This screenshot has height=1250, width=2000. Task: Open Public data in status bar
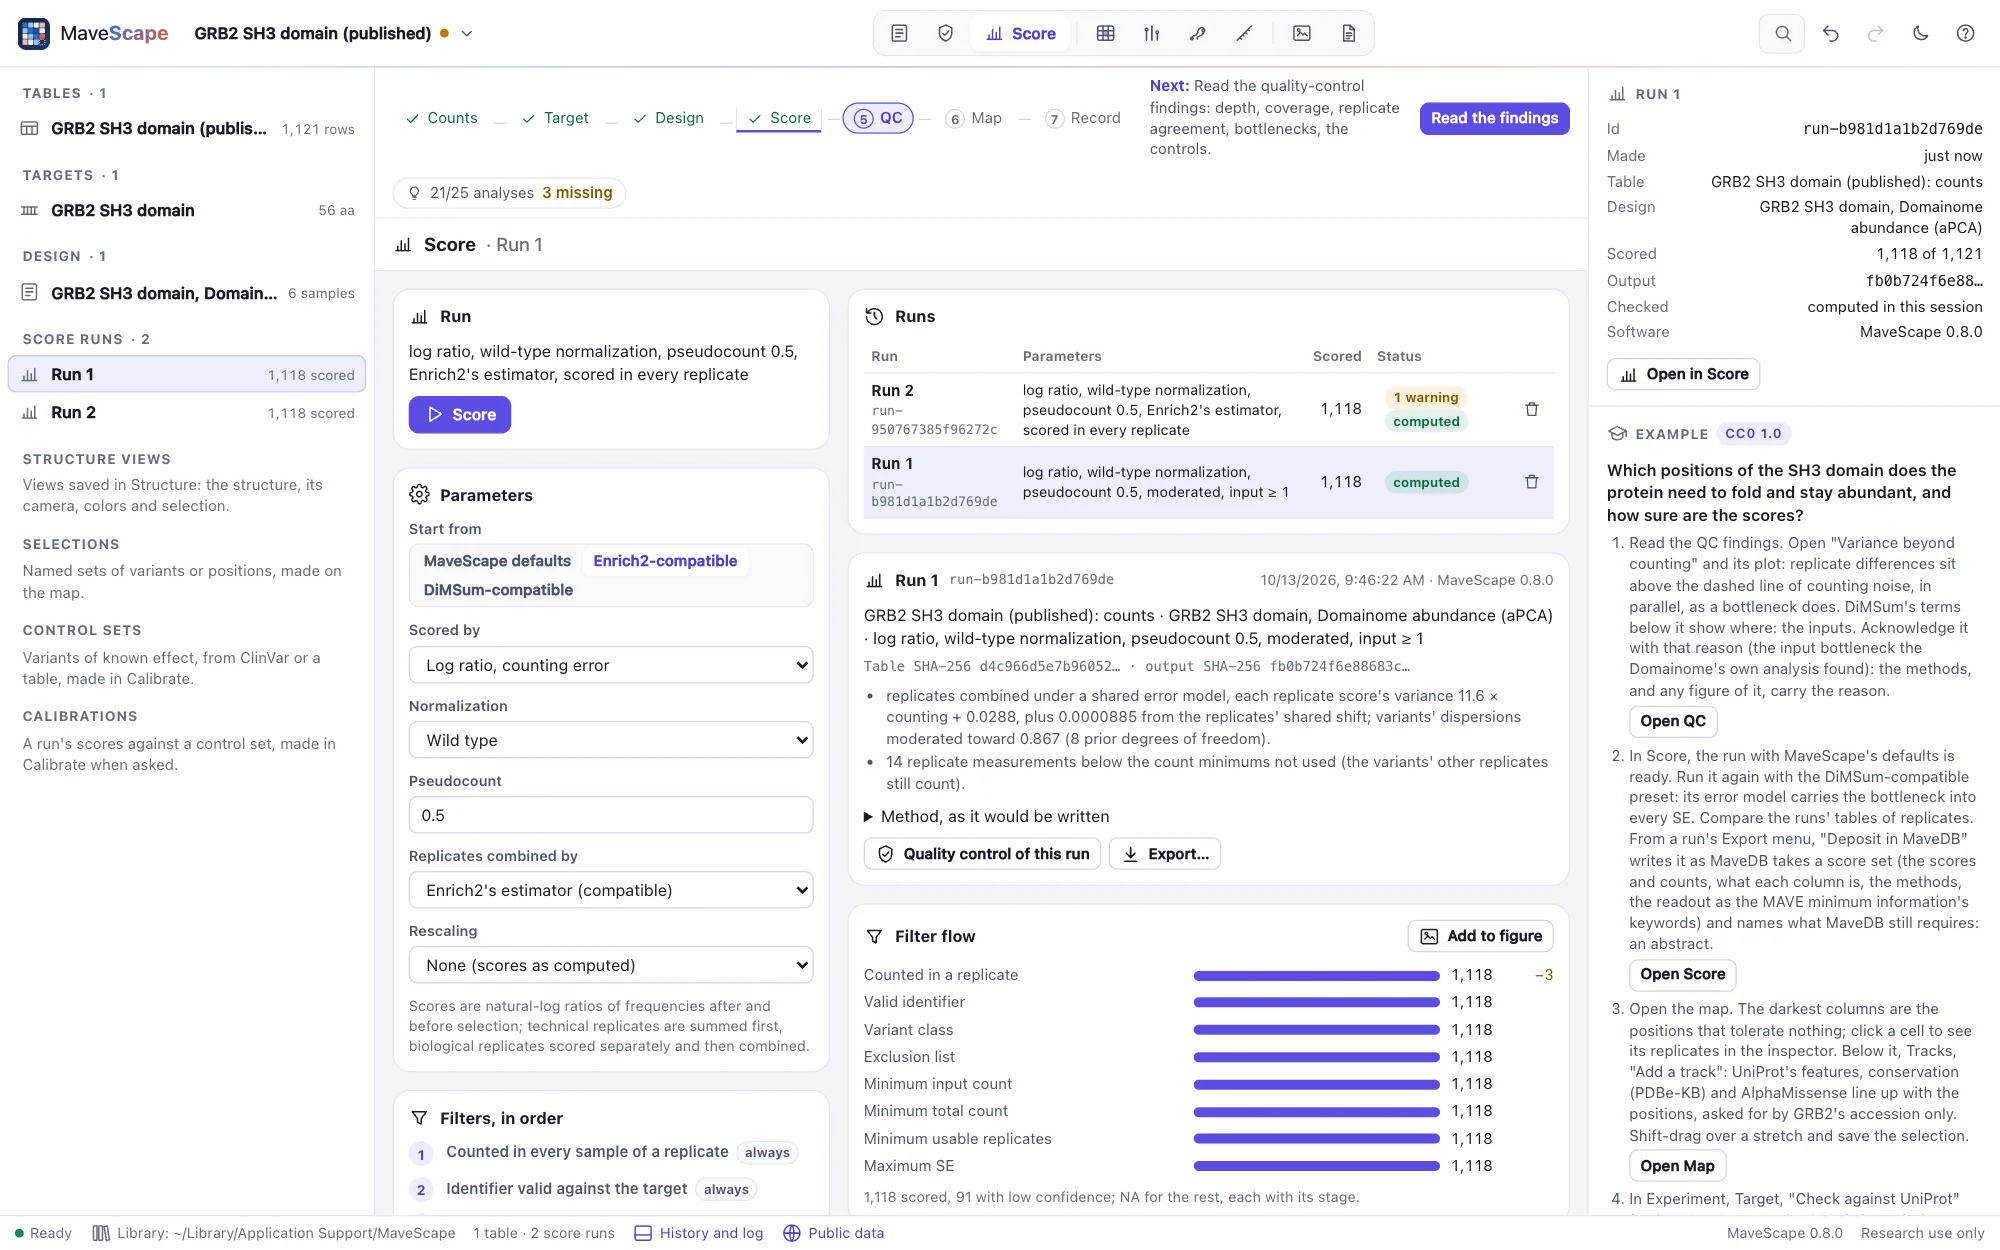834,1233
